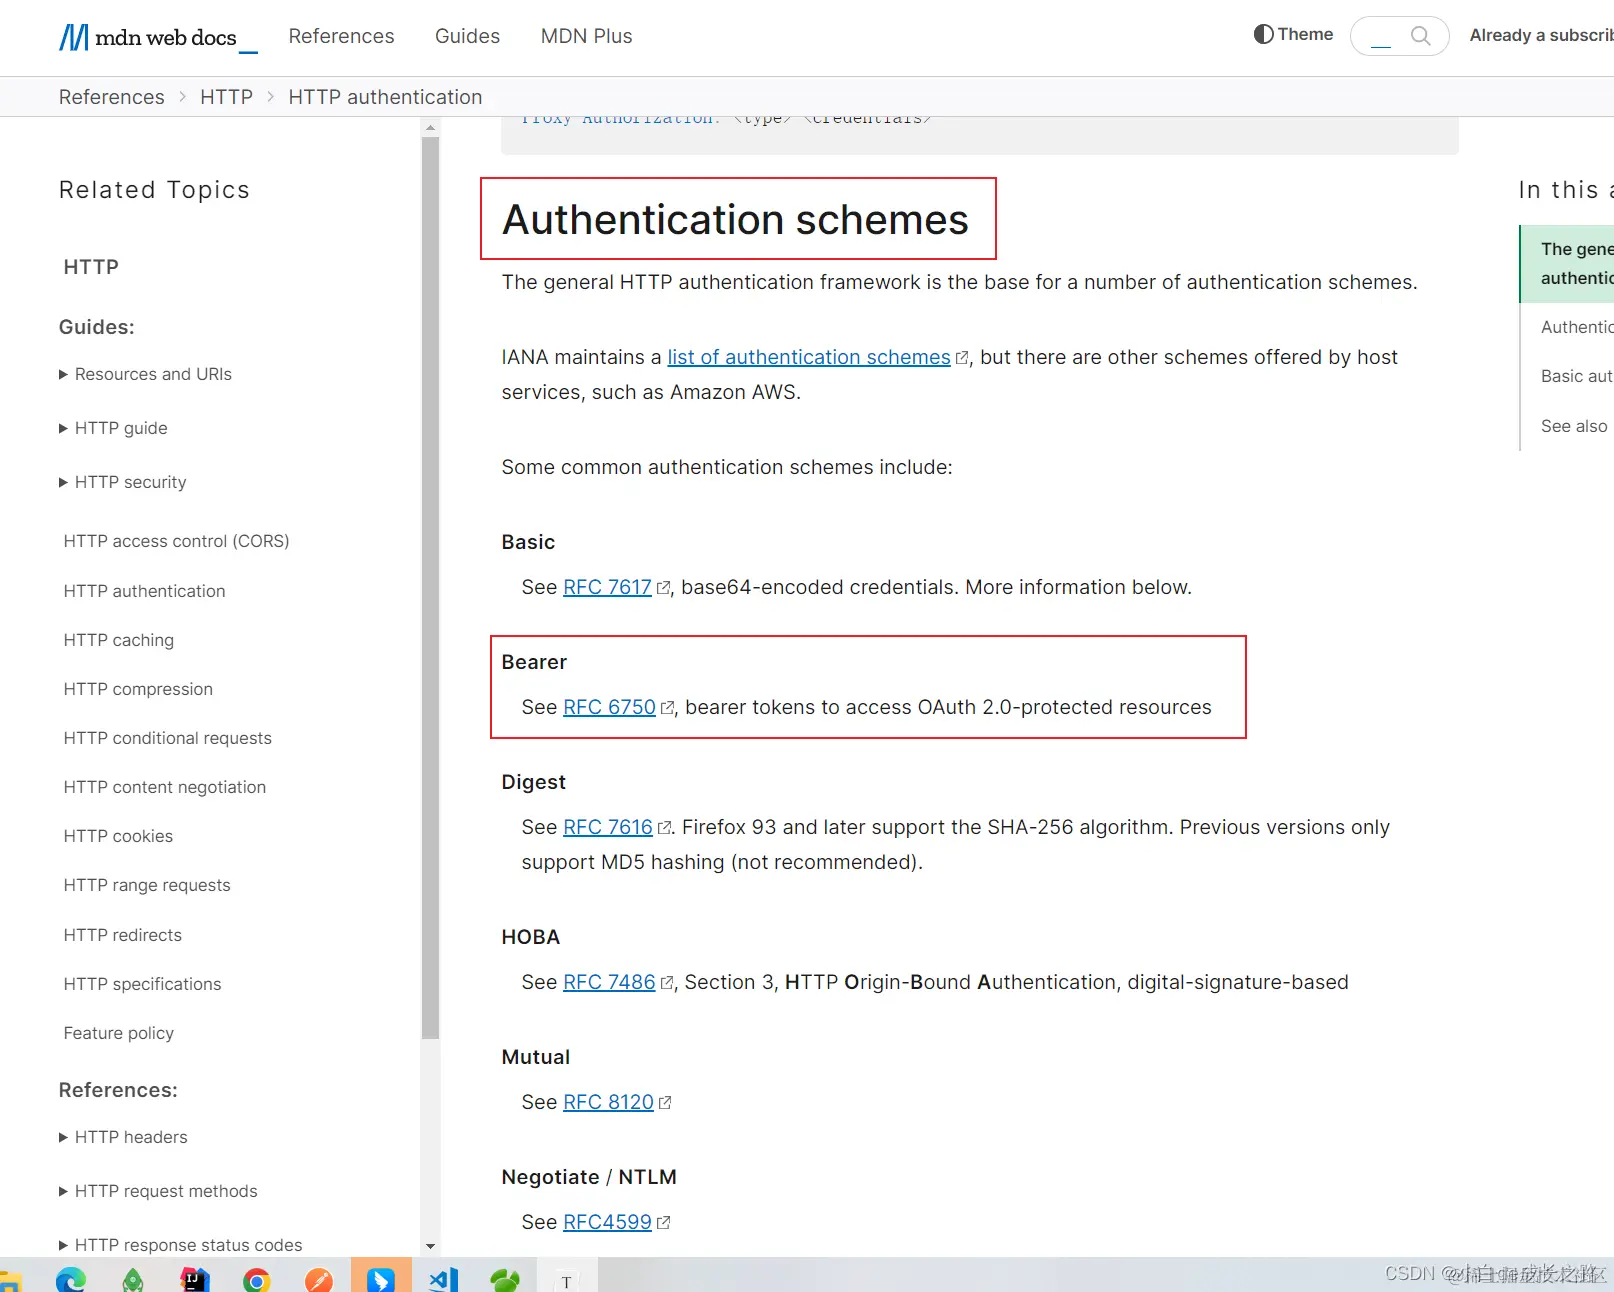Open HTTP range requests

click(146, 885)
